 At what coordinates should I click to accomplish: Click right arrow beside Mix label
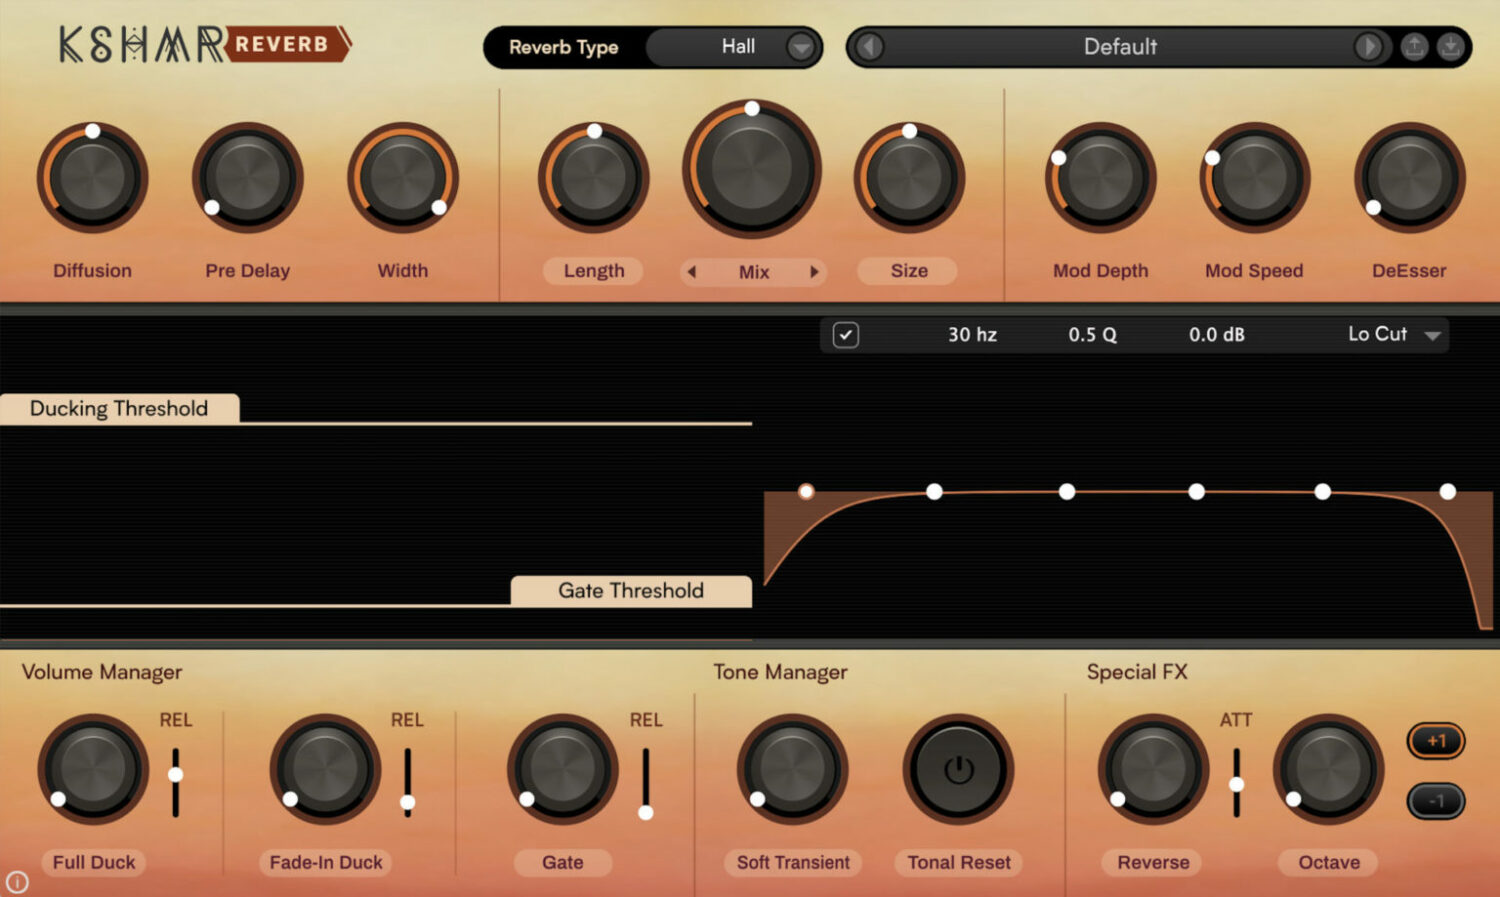coord(814,272)
